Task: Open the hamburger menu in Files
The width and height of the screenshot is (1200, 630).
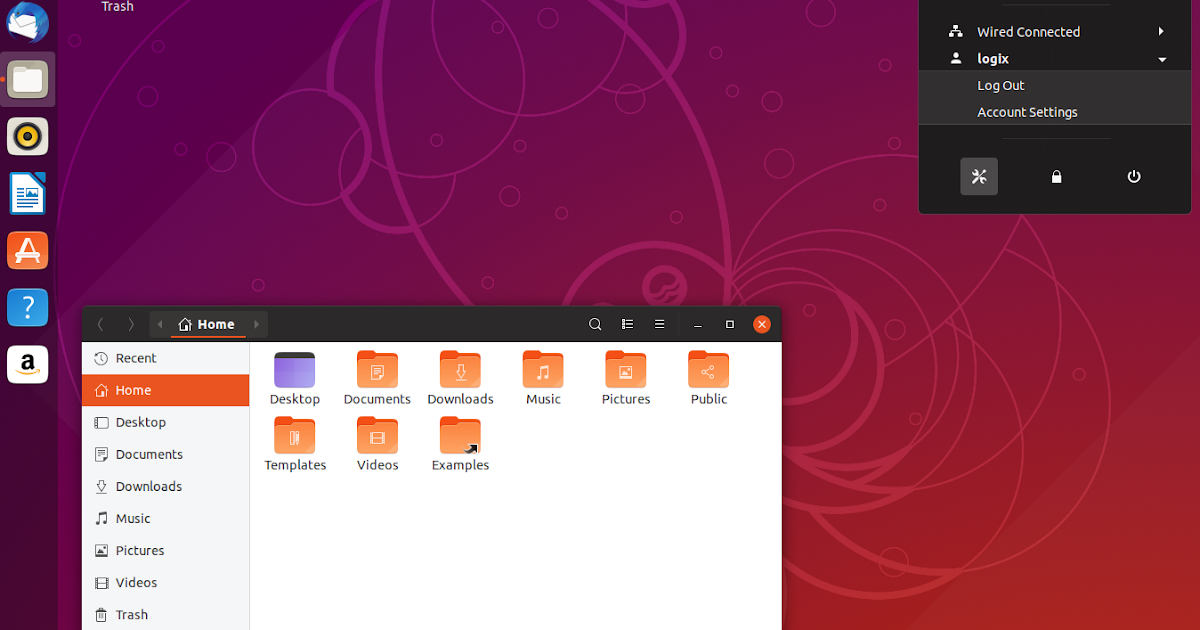Action: click(659, 324)
